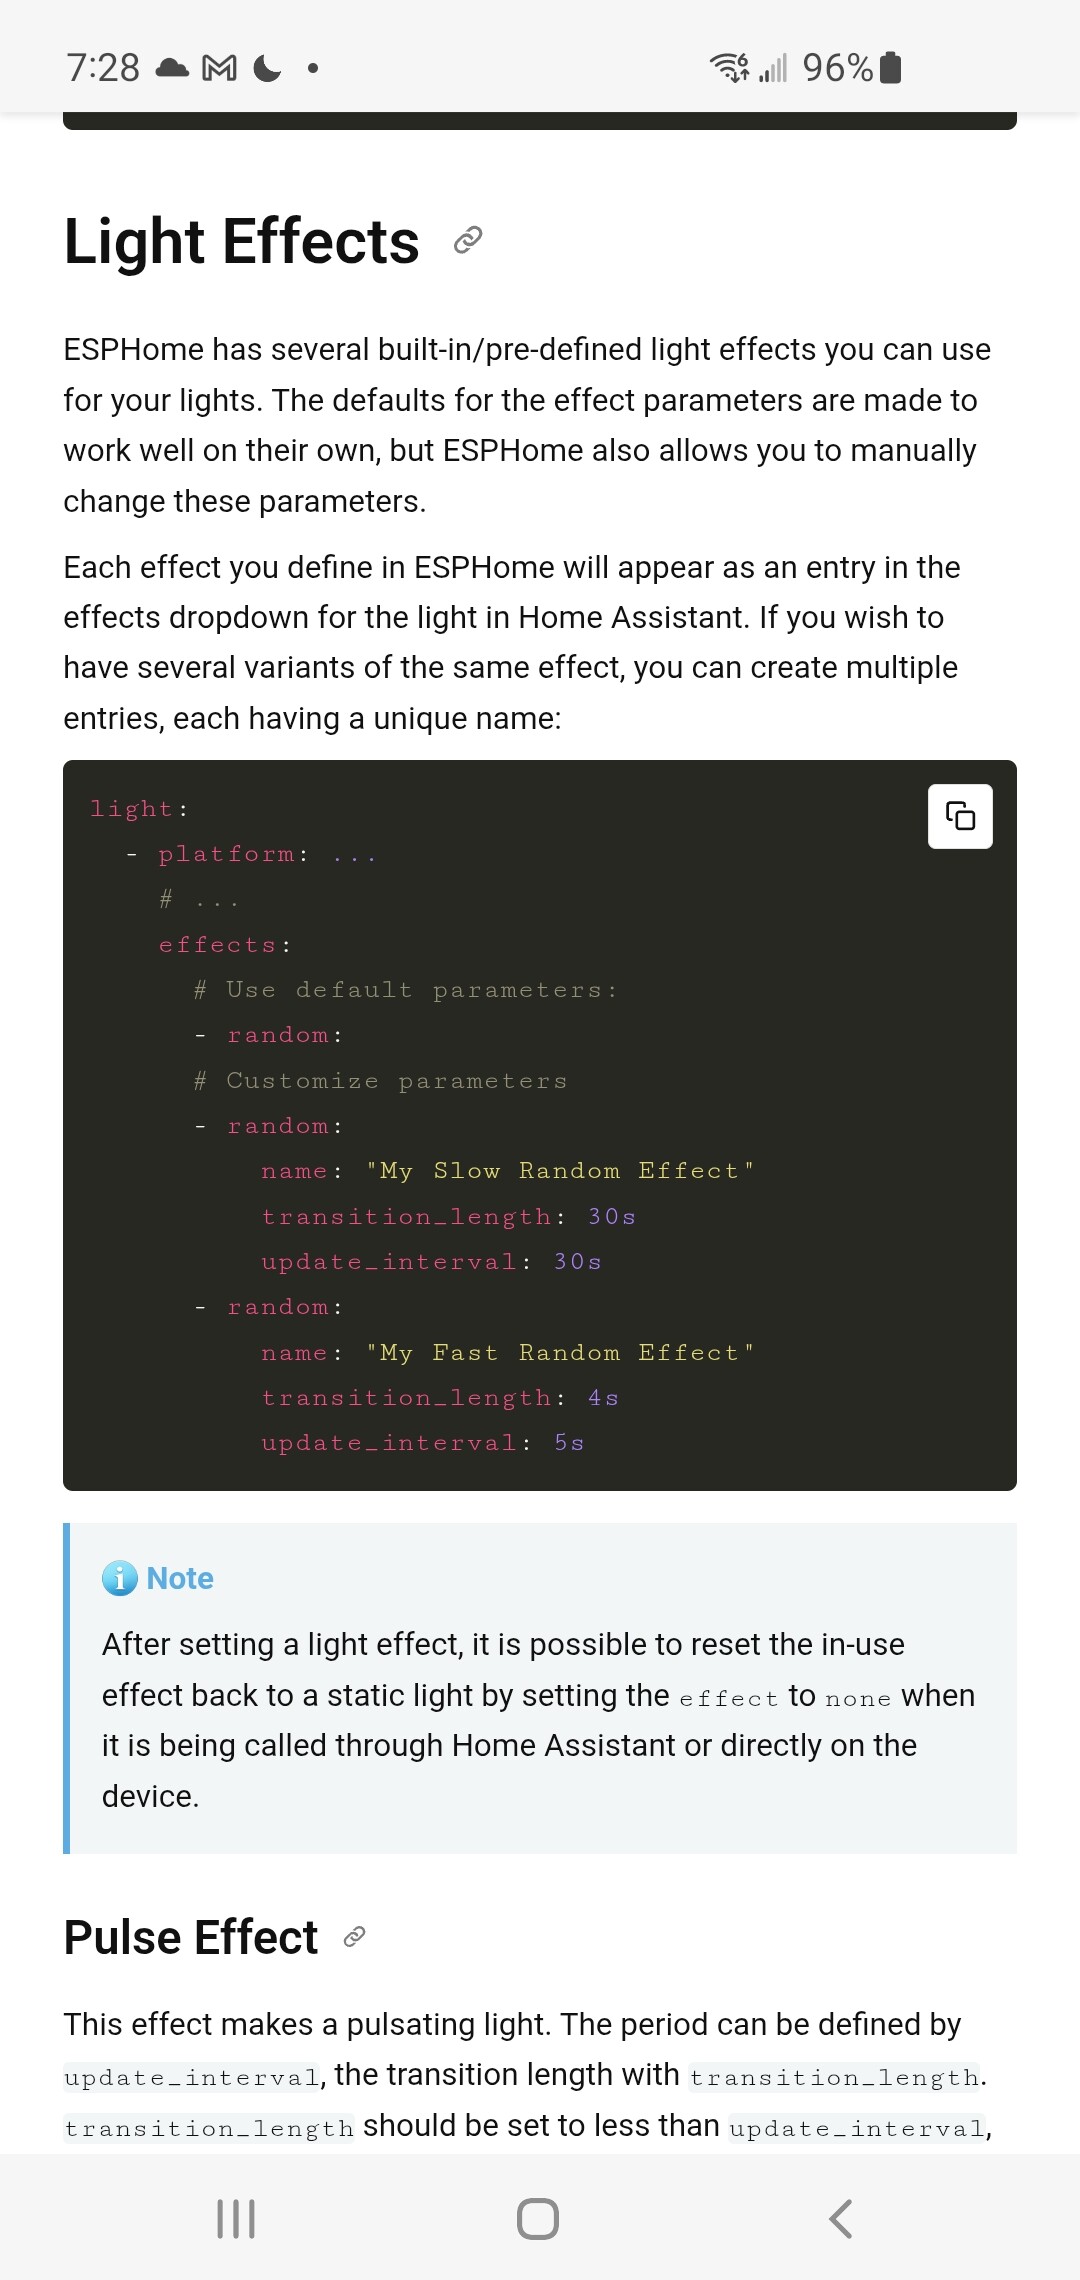Copy the light effects code block
Screen dimensions: 1080x2280
(x=960, y=816)
